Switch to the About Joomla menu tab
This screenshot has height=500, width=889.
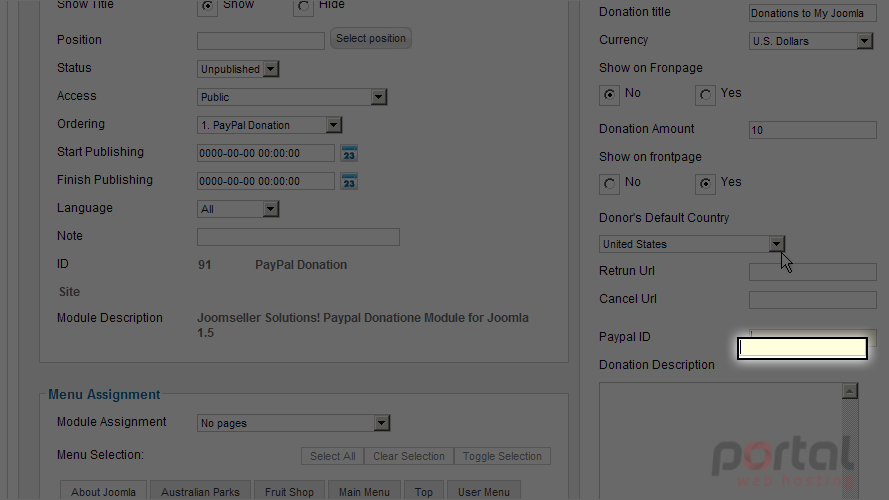(103, 491)
